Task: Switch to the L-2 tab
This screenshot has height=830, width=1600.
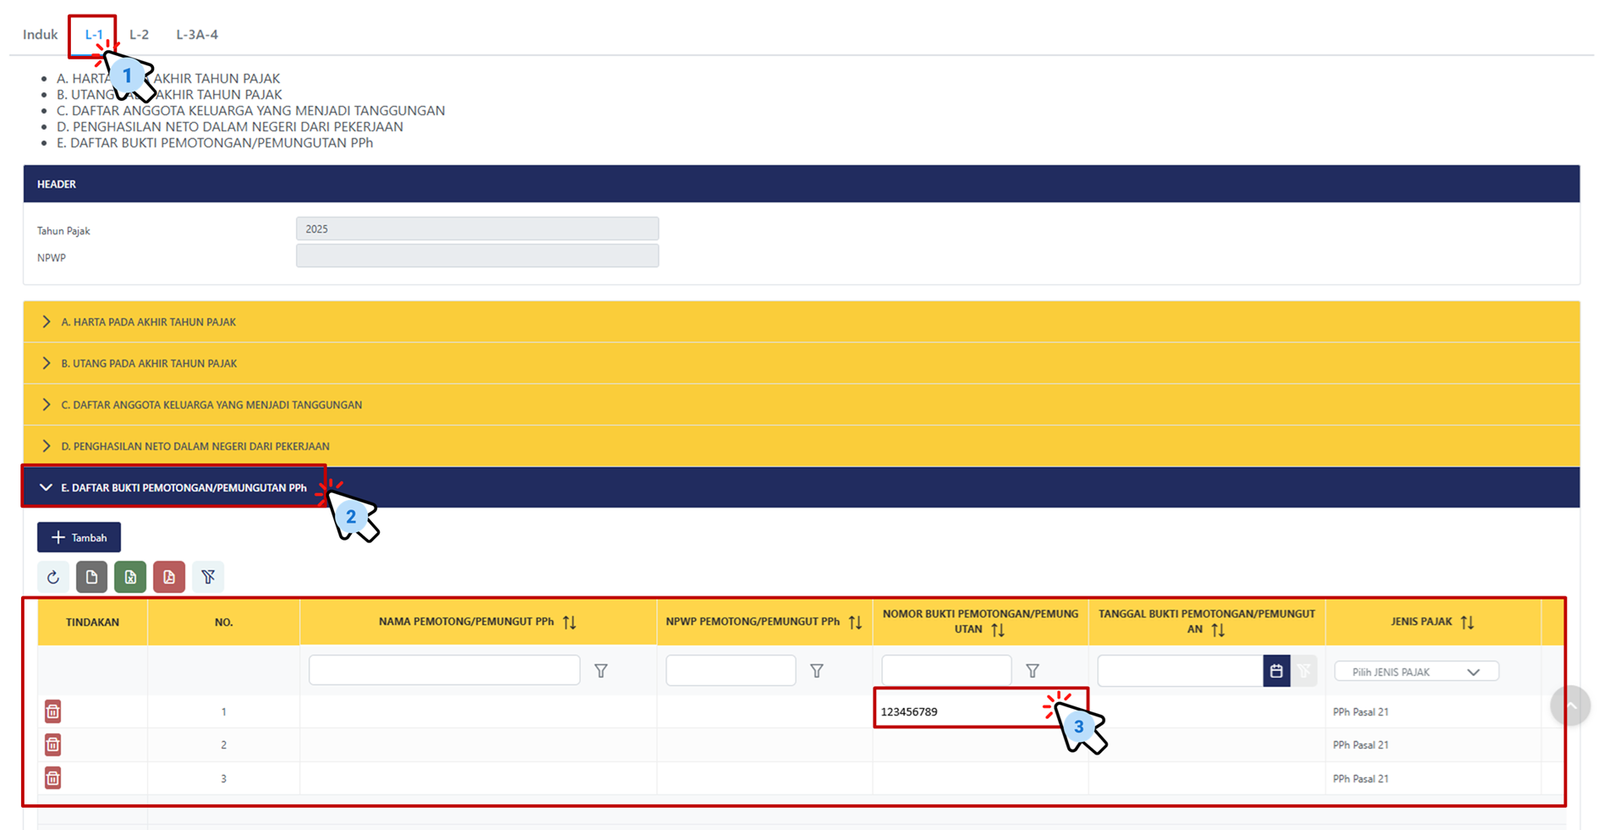Action: (x=139, y=34)
